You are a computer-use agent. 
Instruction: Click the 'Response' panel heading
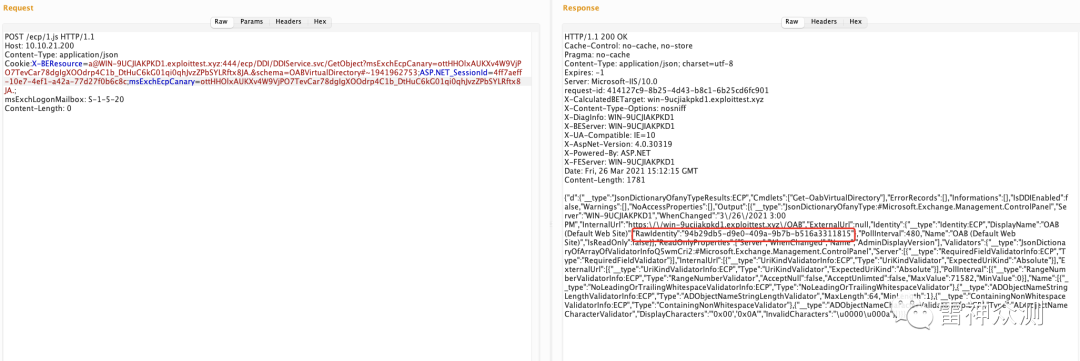pyautogui.click(x=581, y=8)
